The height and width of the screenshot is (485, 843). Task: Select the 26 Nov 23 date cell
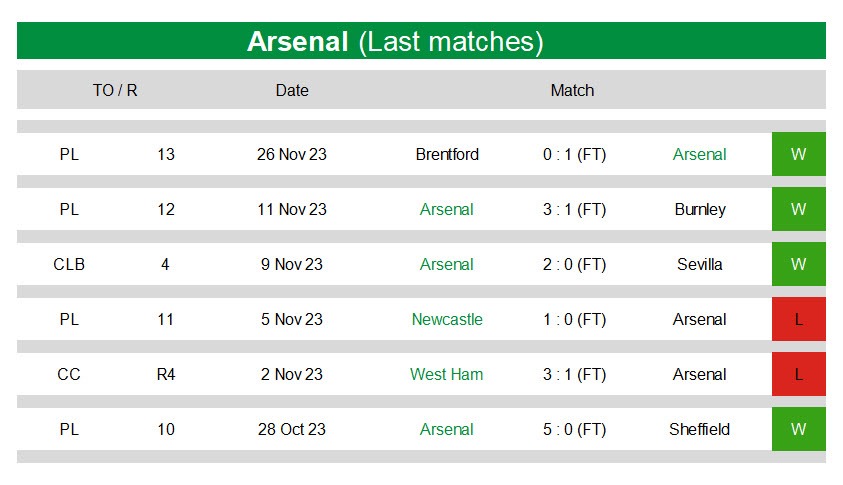[292, 154]
